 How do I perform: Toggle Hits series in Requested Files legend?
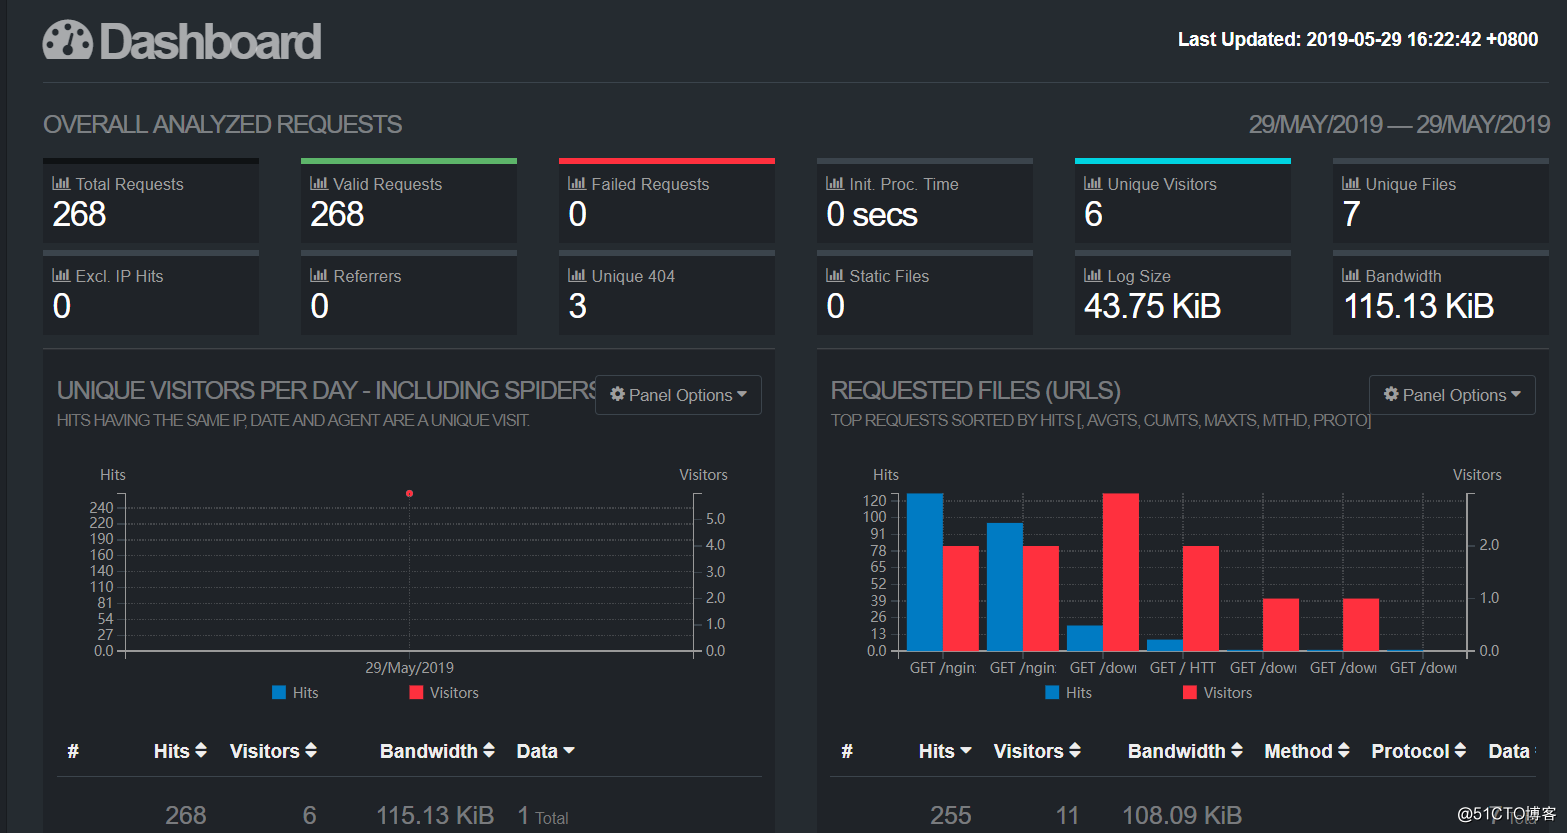(1068, 693)
